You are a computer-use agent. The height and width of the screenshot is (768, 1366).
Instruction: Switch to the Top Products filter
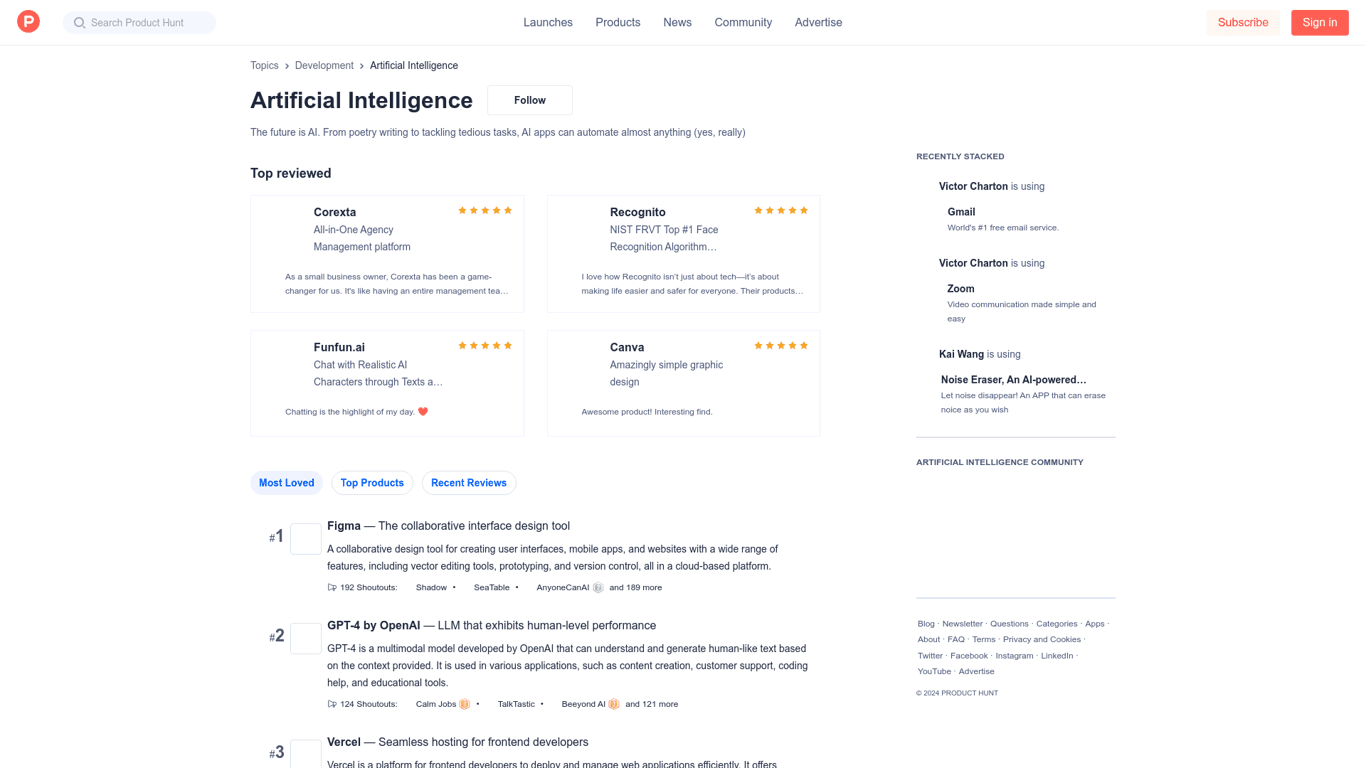[x=372, y=483]
